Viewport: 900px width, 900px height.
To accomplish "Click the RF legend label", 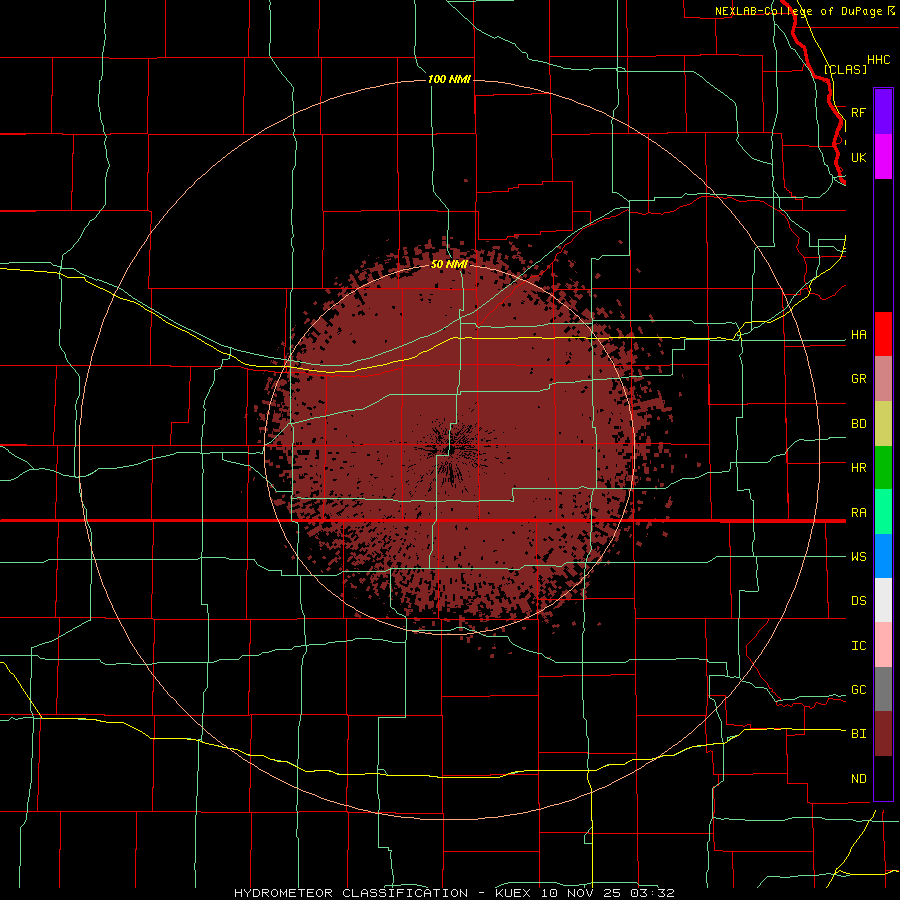I will (858, 112).
